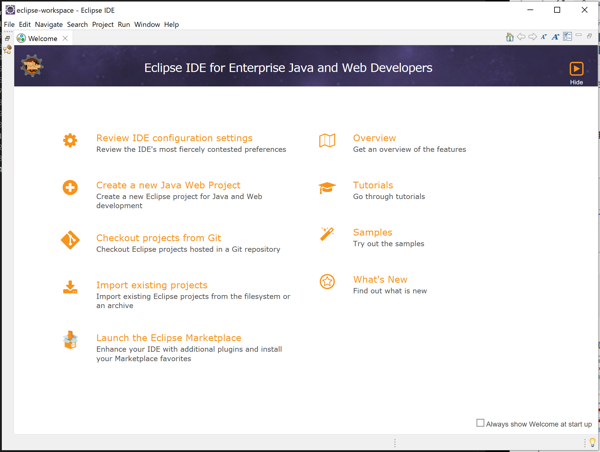Maximize the Welcome view panel
600x452 pixels.
coord(589,37)
